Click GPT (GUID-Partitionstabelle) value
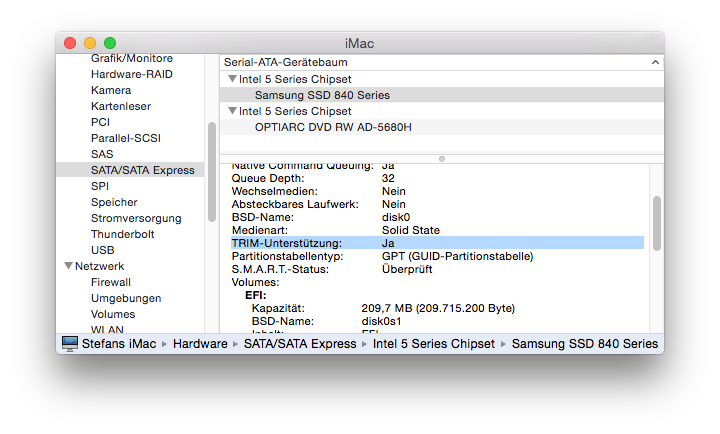Image resolution: width=720 pixels, height=434 pixels. coord(457,256)
